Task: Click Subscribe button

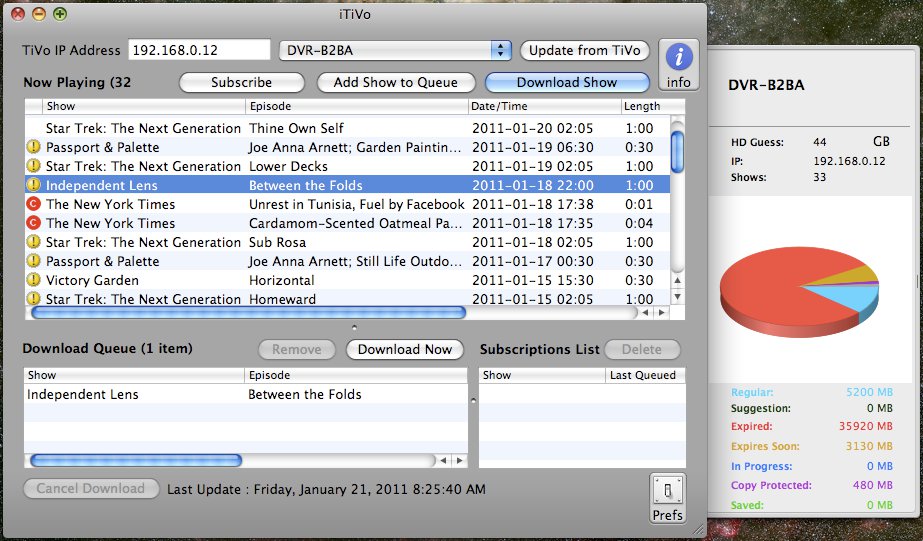Action: pos(241,82)
